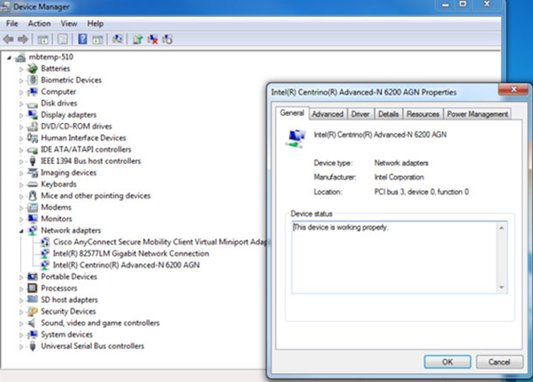The image size is (533, 382).
Task: Expand the System devices category
Action: (21, 335)
